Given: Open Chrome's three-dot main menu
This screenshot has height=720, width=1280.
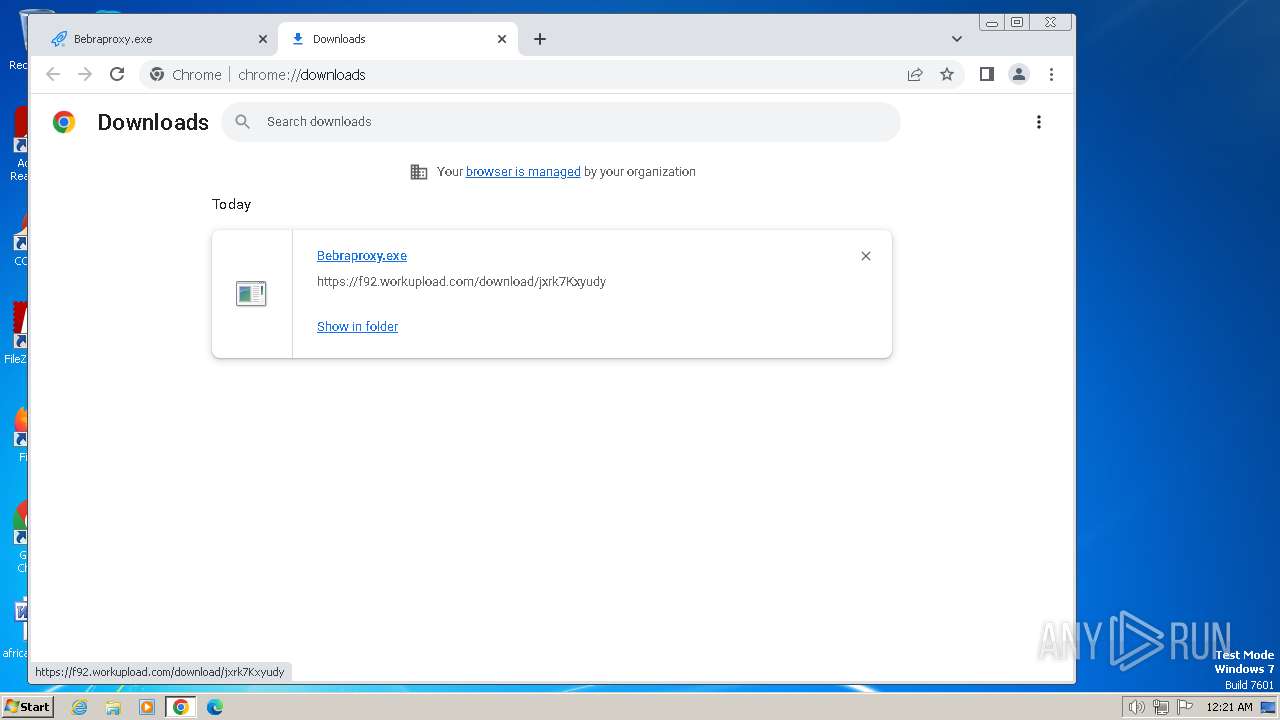Looking at the screenshot, I should [x=1051, y=74].
